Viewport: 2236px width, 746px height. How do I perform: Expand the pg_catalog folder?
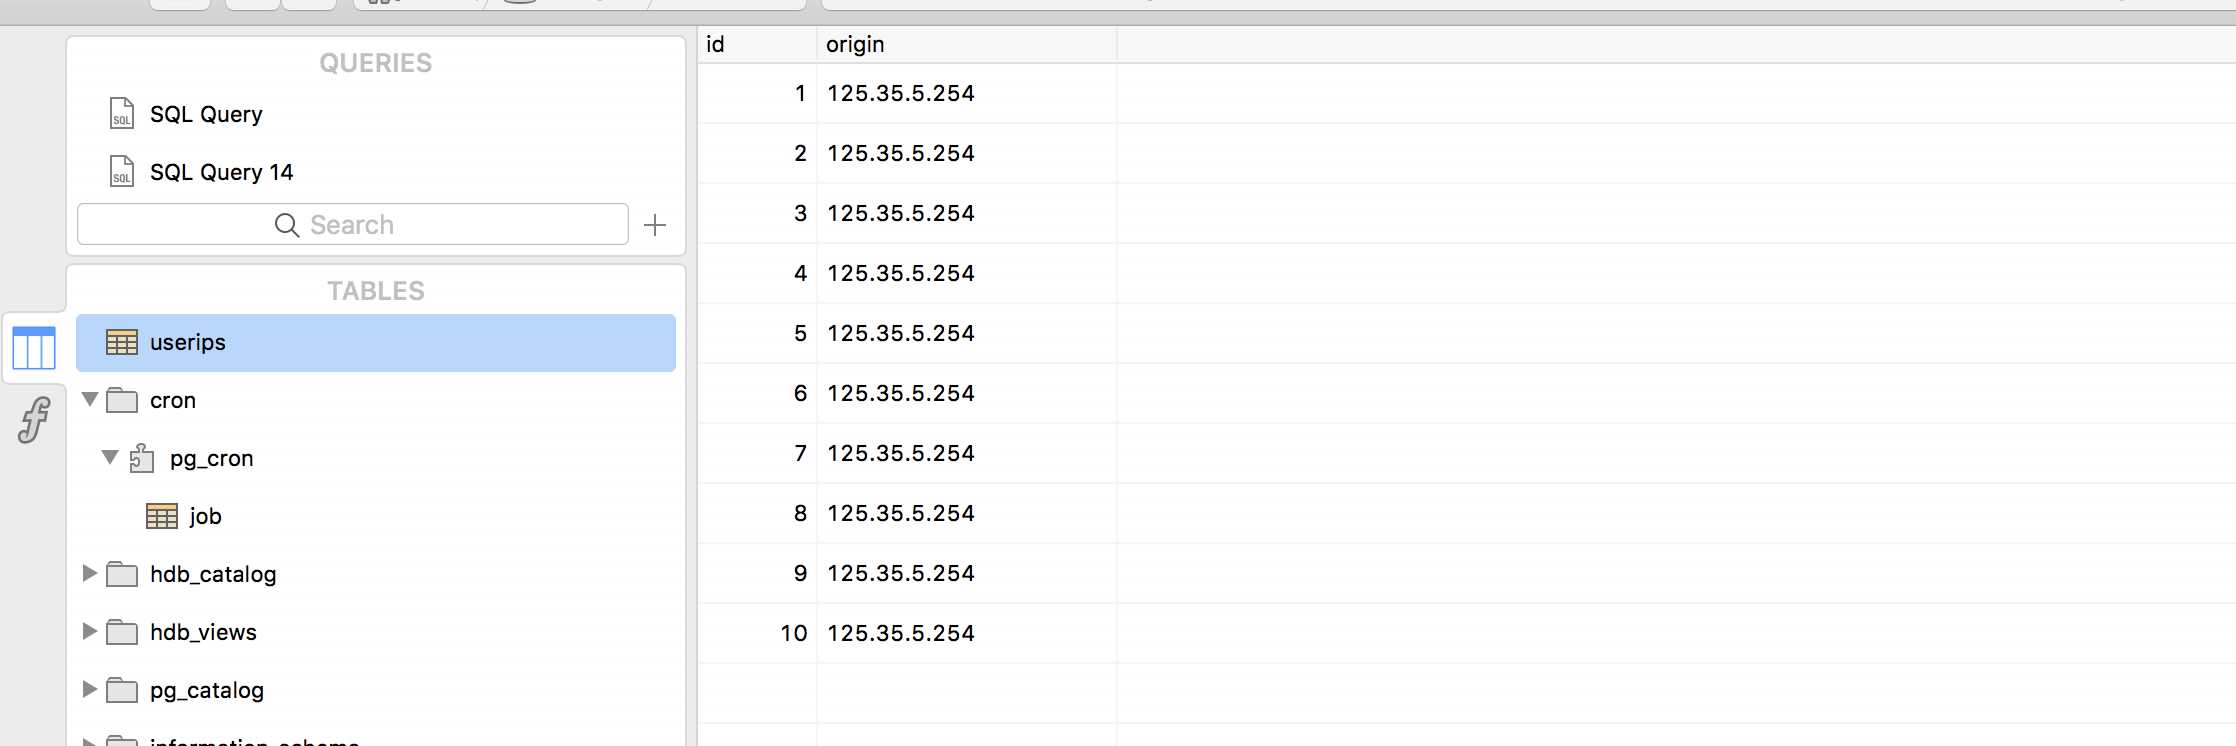pyautogui.click(x=90, y=690)
